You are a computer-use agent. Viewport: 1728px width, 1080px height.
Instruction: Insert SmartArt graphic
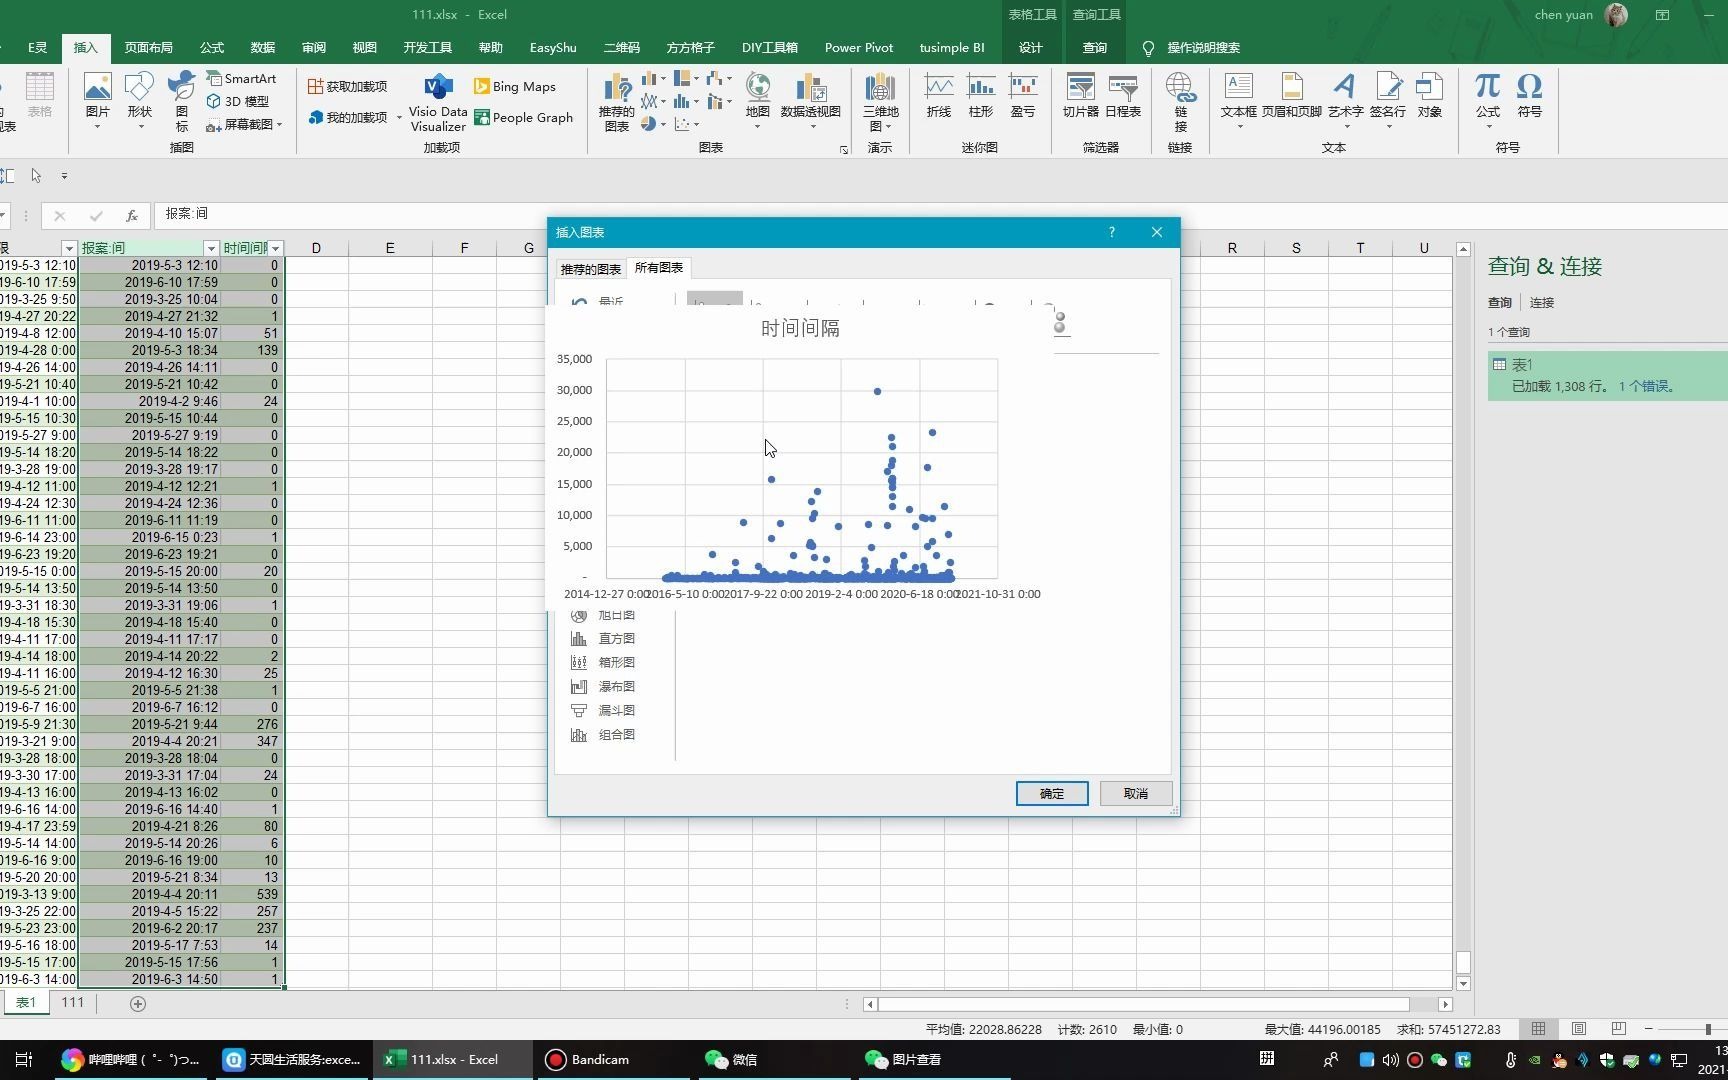coord(241,79)
